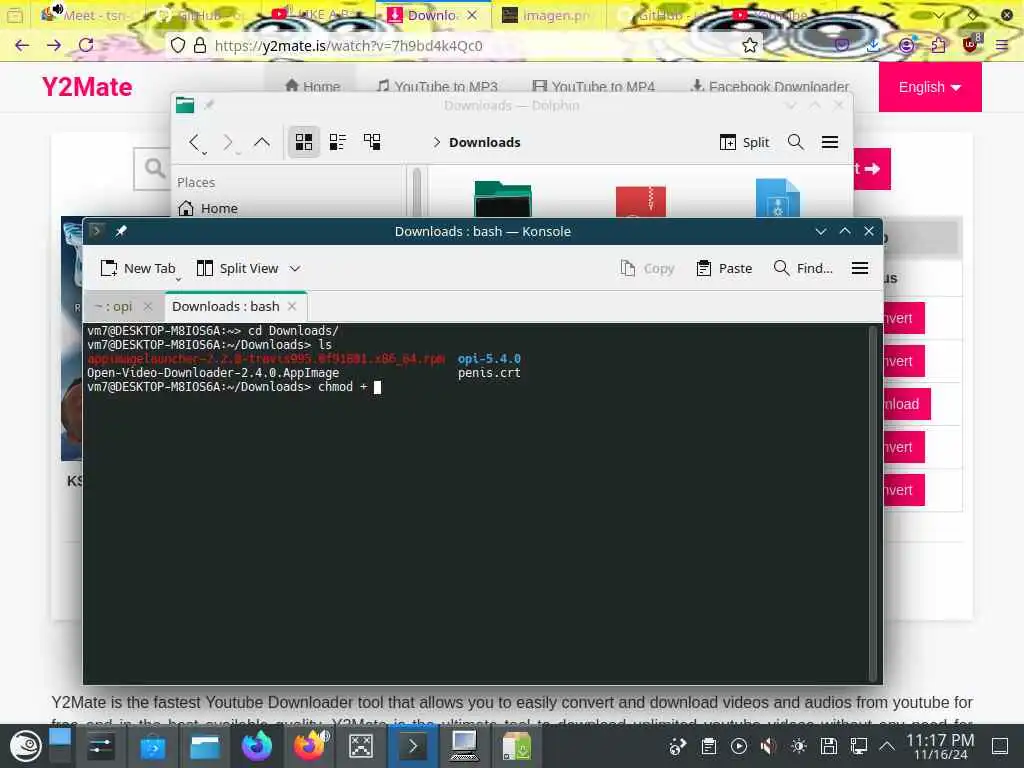1024x768 pixels.
Task: Click volume icon in system tray
Action: coord(769,746)
